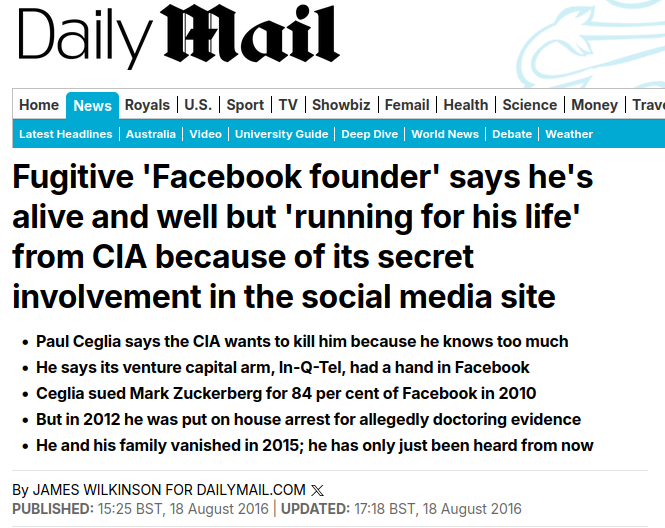Visit the Science section
Image resolution: width=665 pixels, height=528 pixels.
530,105
